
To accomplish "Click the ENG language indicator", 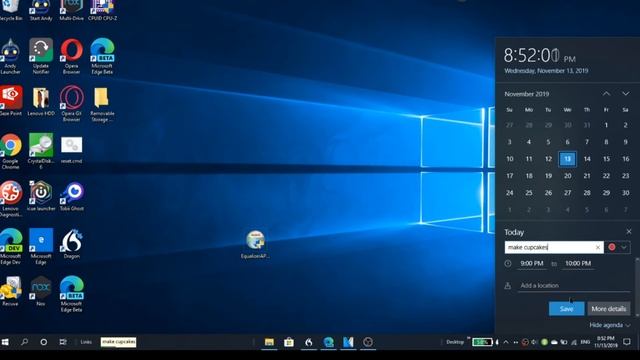I will (x=585, y=342).
